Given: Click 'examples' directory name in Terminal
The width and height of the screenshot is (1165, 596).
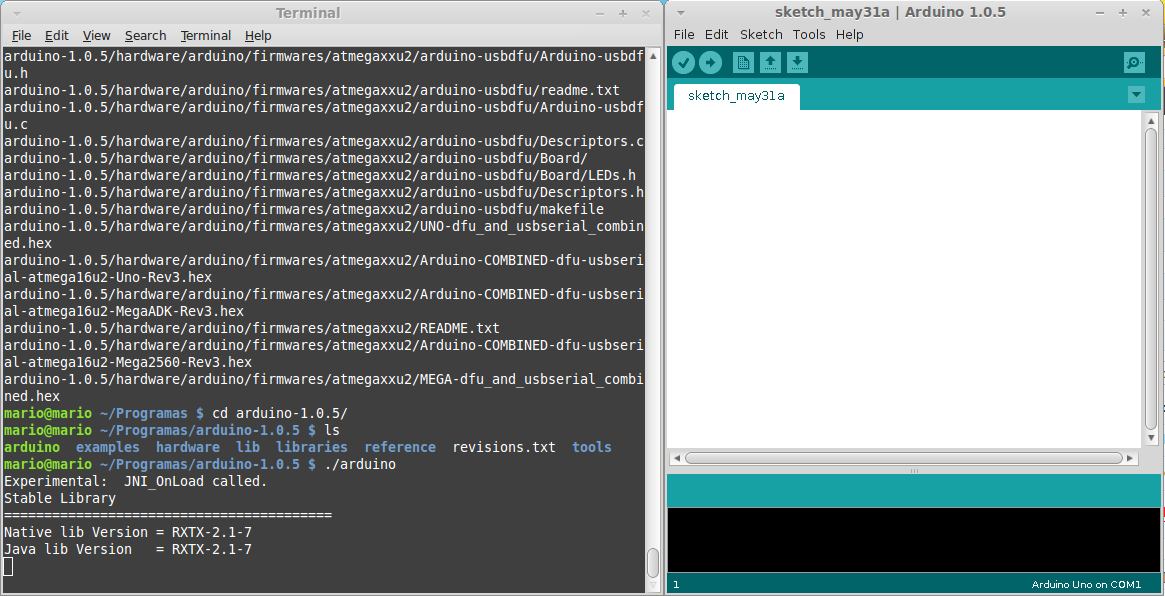Looking at the screenshot, I should point(108,447).
